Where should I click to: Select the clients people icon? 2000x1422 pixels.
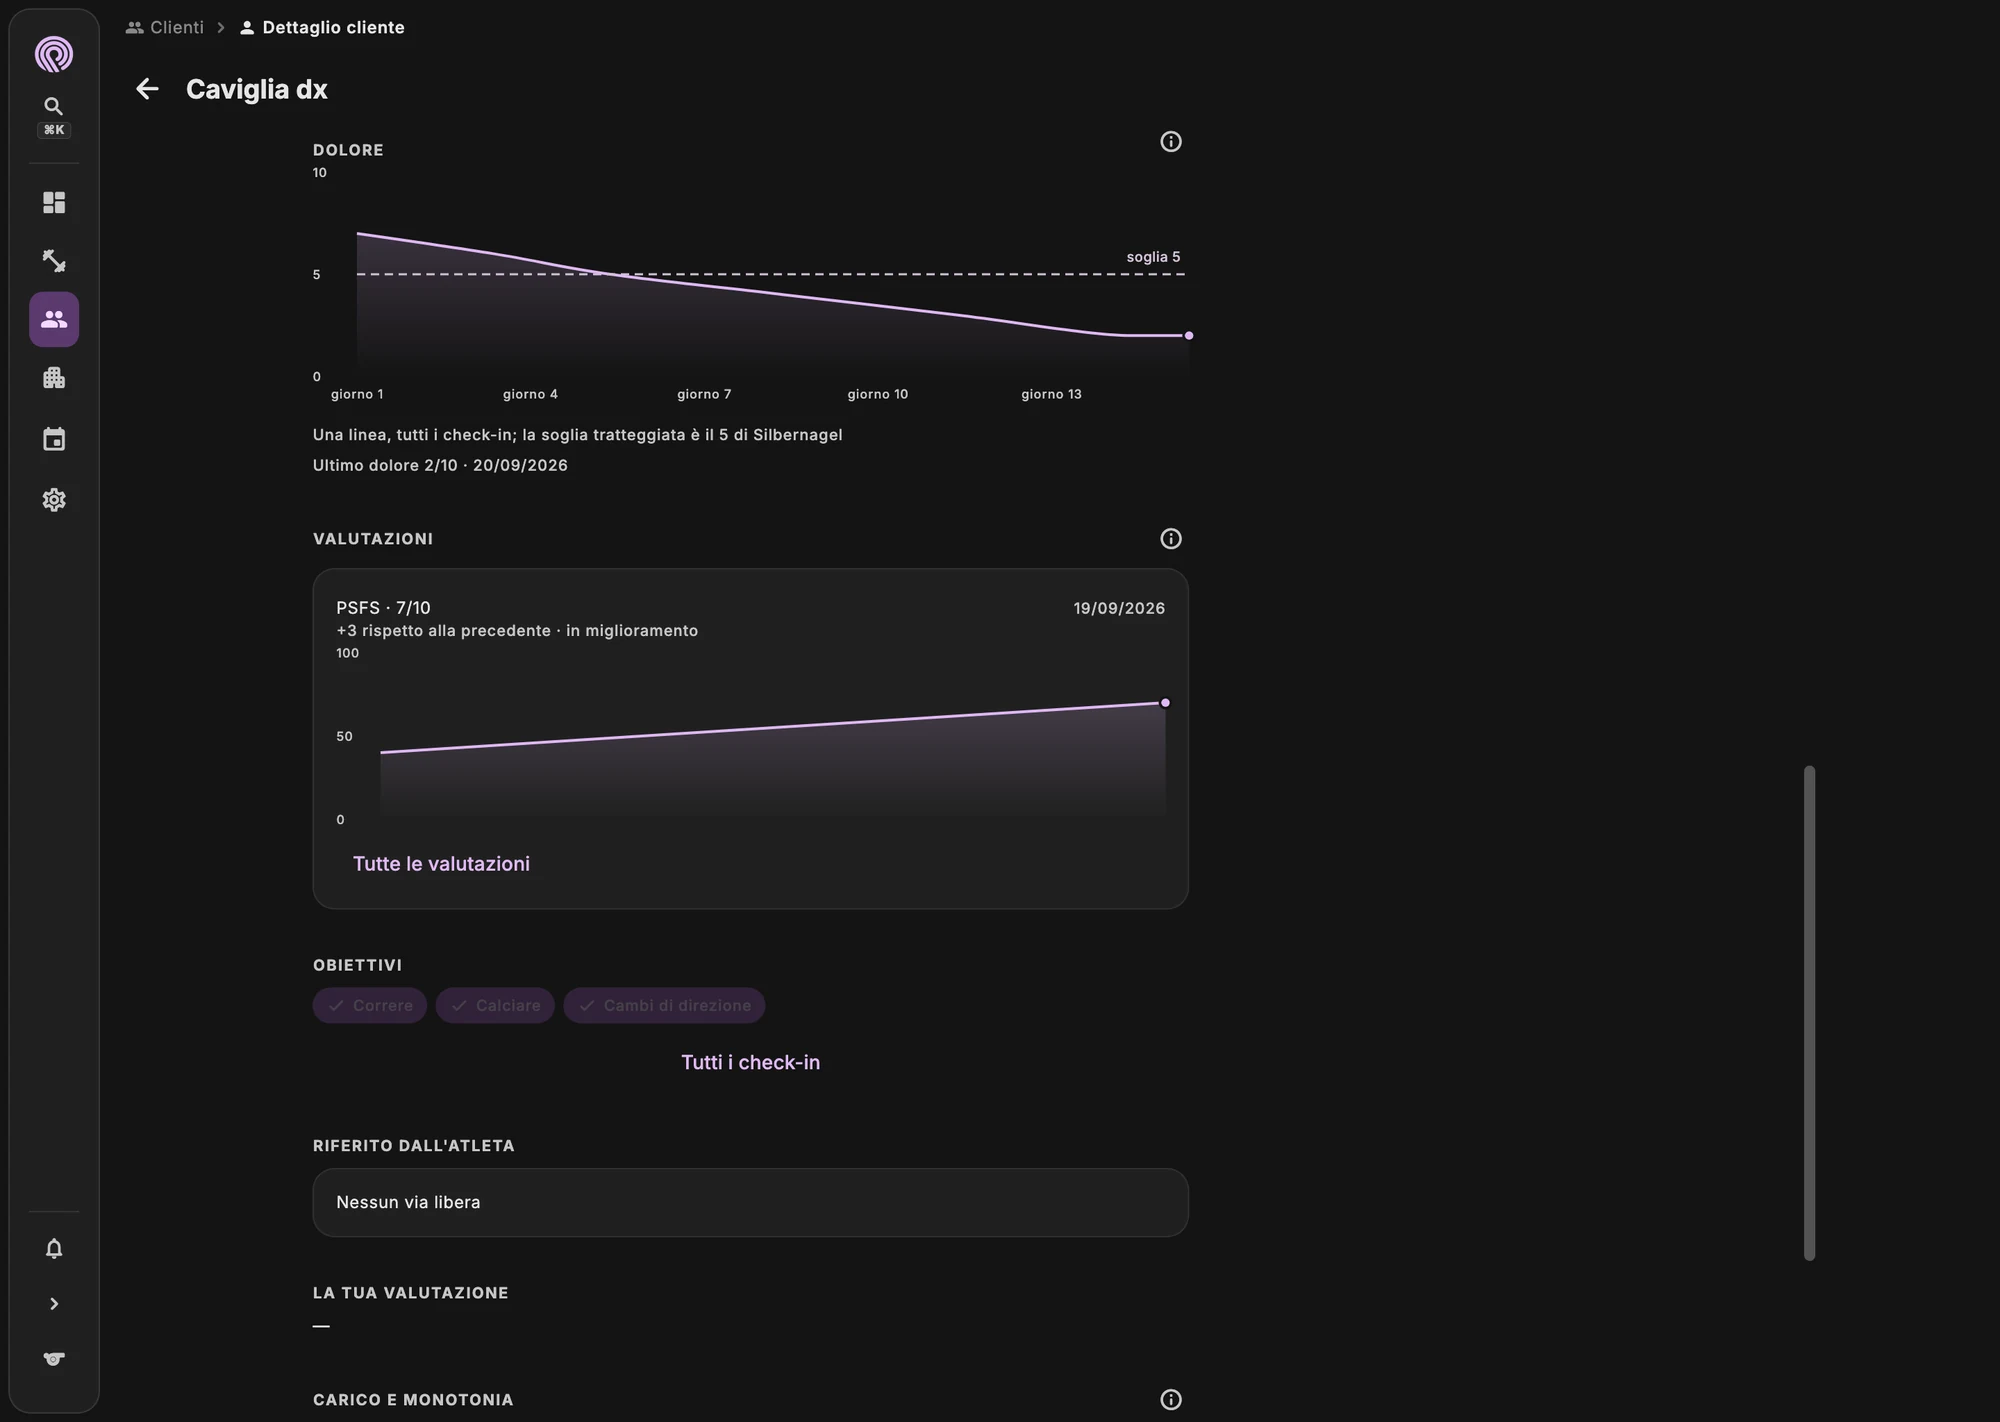pyautogui.click(x=54, y=319)
